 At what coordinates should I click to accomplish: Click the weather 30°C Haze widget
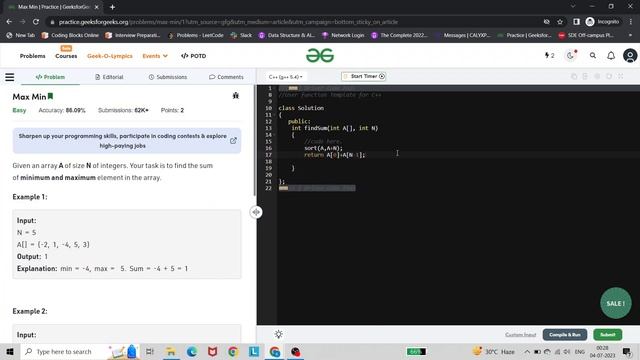[494, 351]
